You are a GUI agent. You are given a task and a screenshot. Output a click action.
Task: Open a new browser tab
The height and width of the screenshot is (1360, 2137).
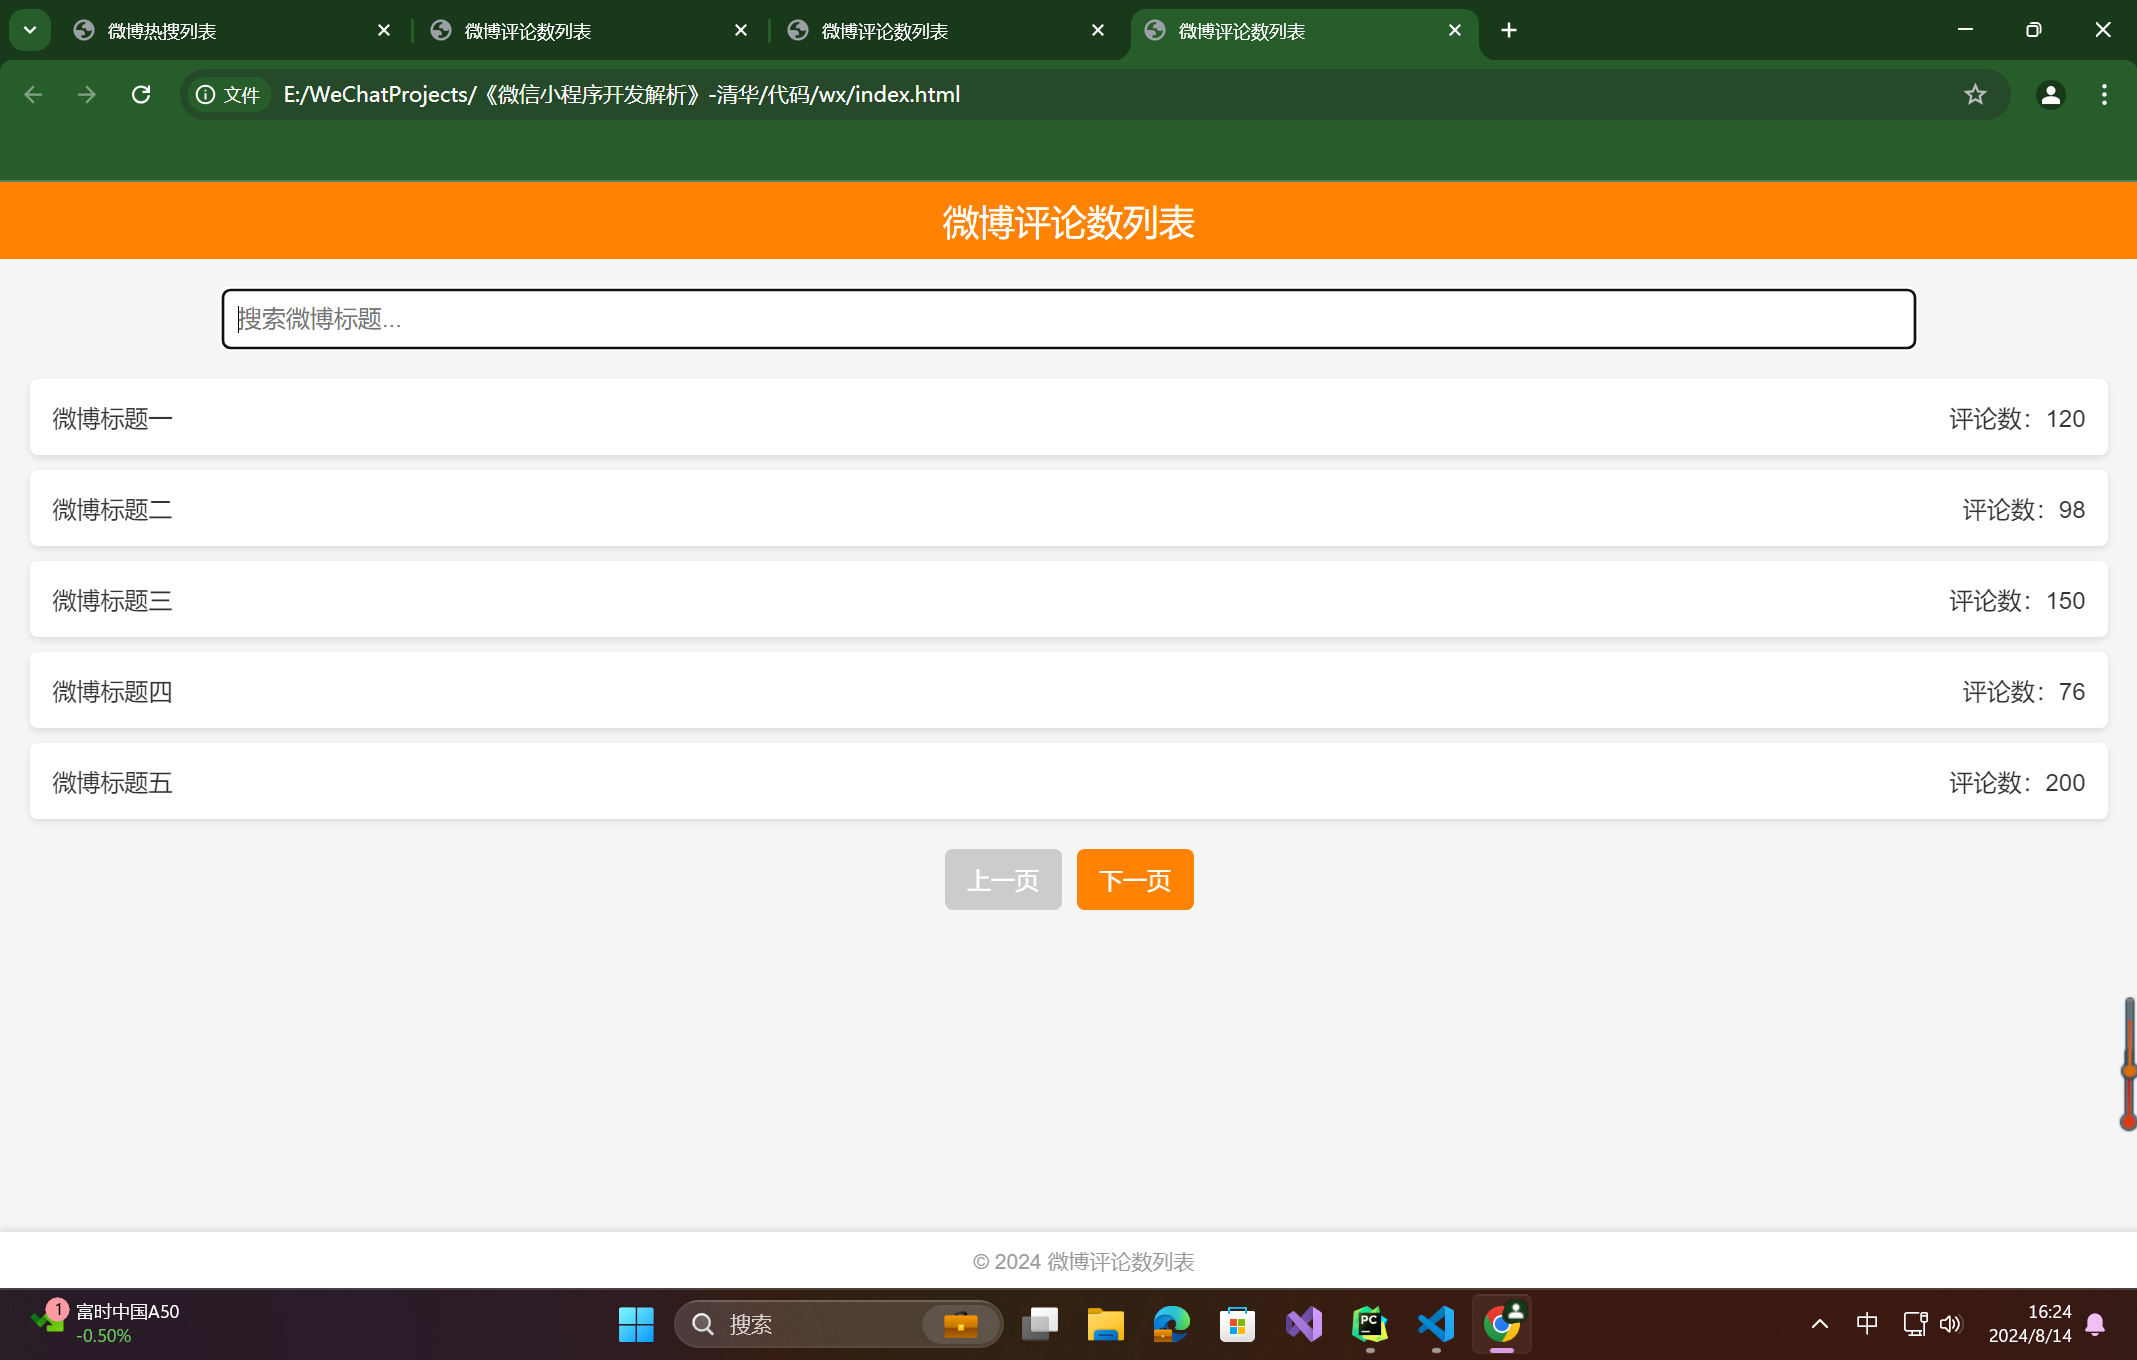(x=1508, y=31)
